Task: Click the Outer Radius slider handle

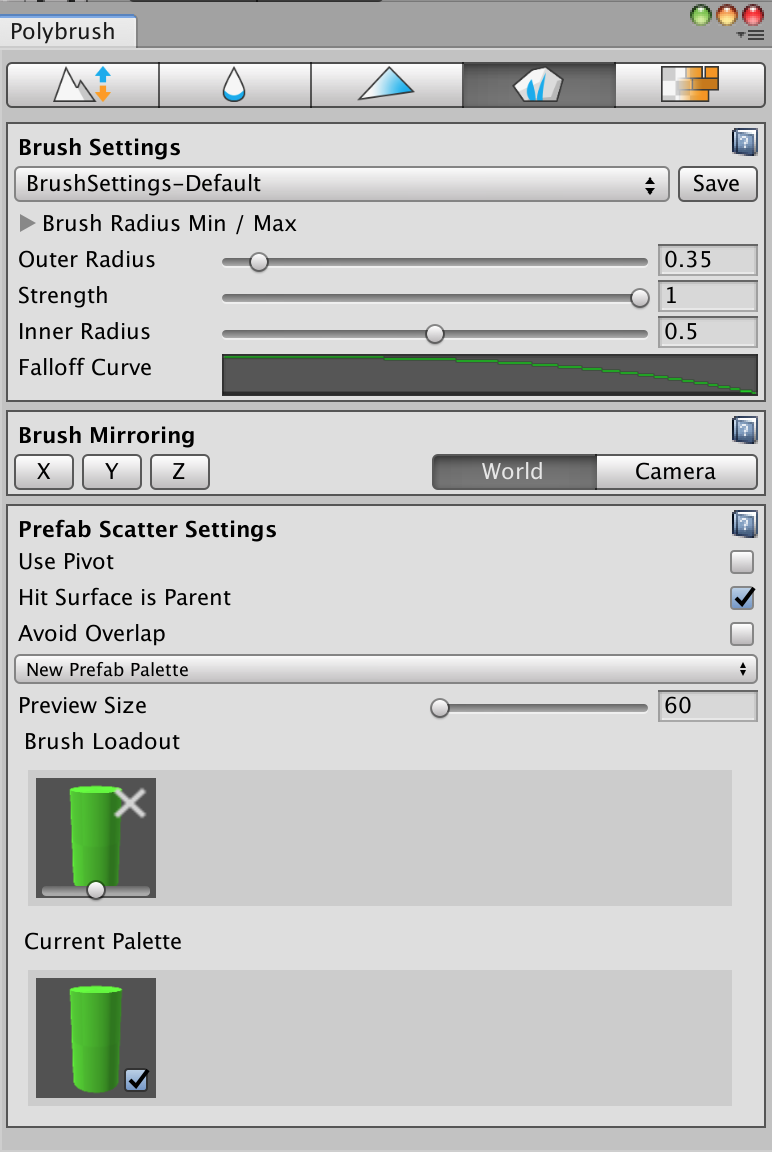Action: [x=259, y=262]
